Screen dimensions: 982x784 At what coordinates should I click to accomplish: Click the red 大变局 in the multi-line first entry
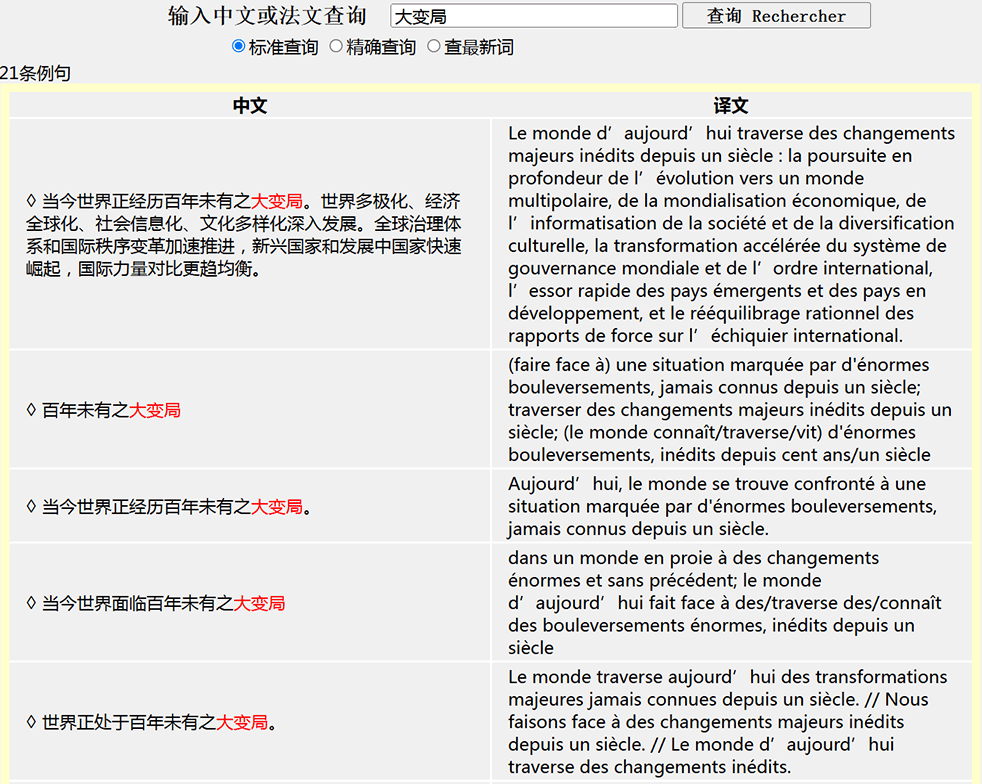point(277,201)
